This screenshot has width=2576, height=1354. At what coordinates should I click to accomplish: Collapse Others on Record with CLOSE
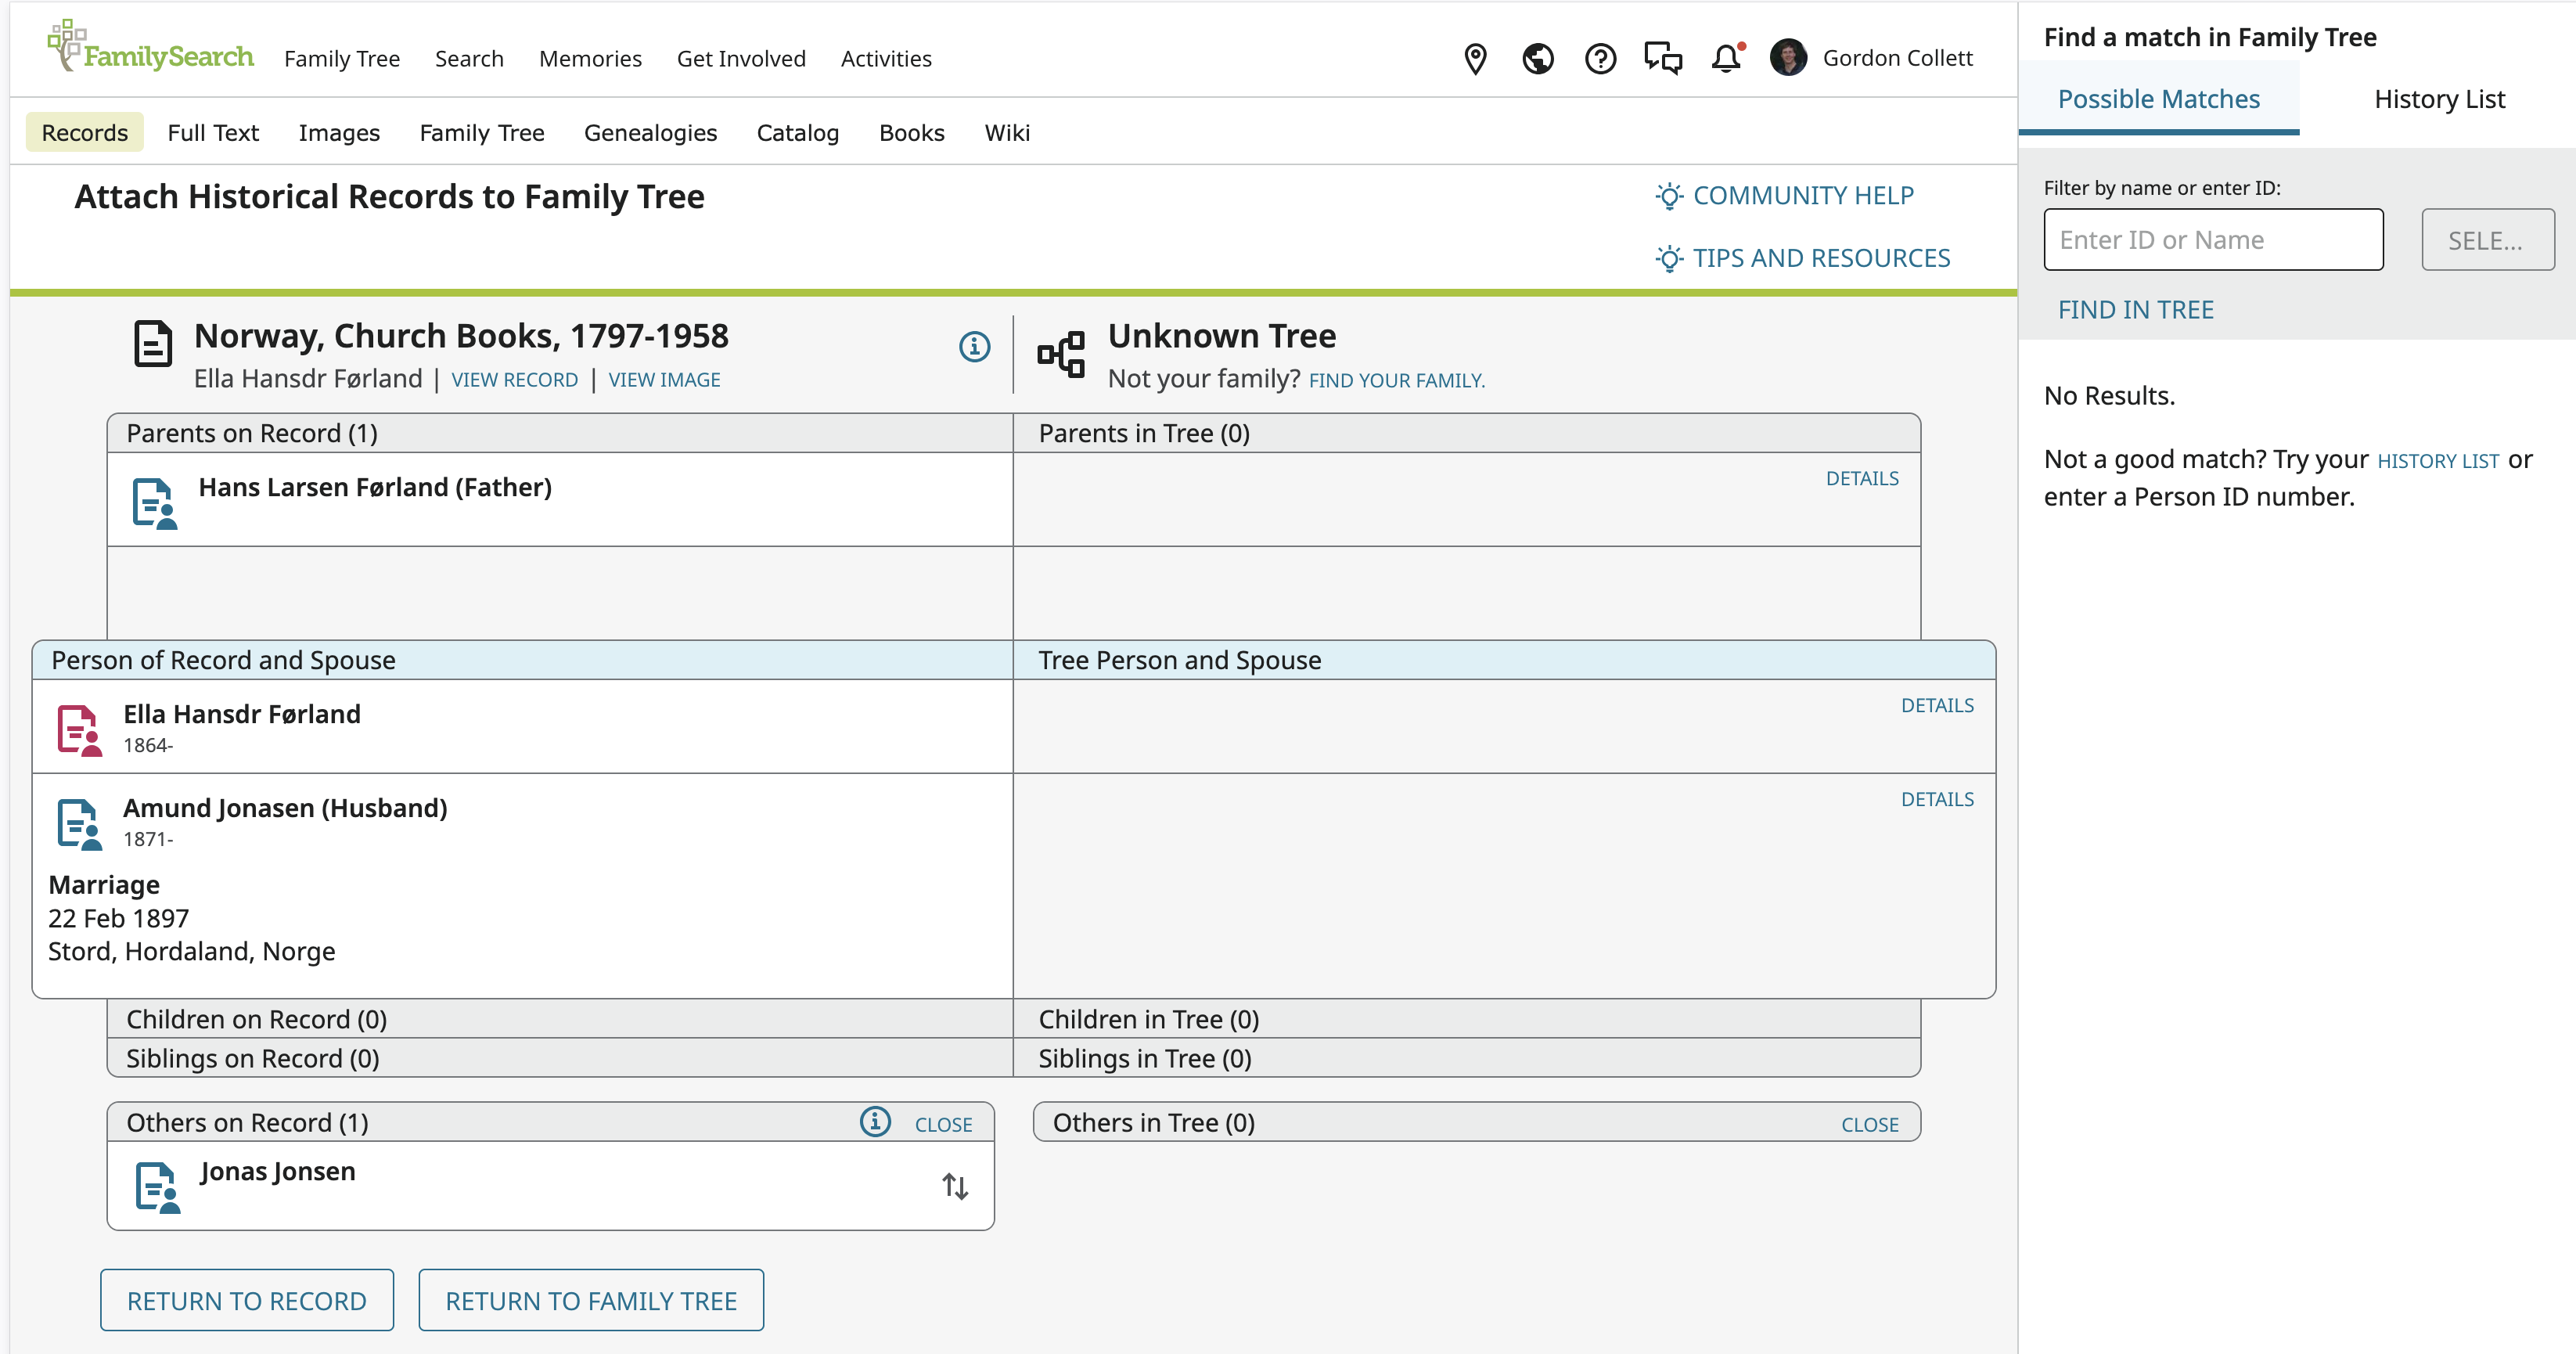[x=943, y=1124]
